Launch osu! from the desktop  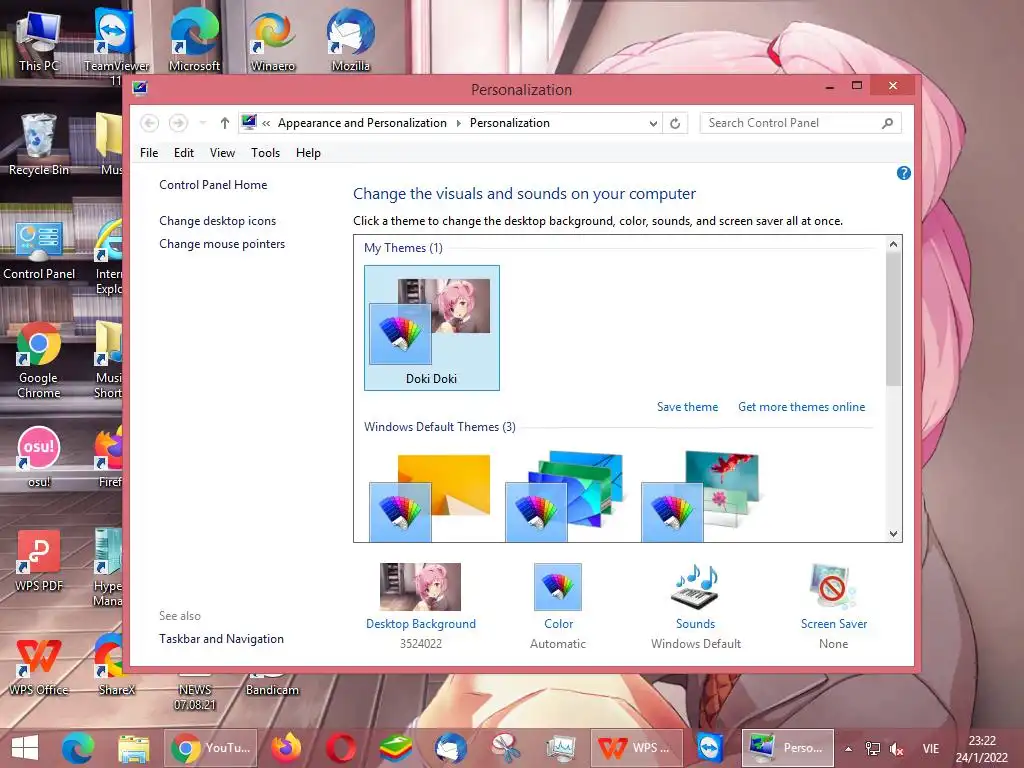(x=39, y=456)
